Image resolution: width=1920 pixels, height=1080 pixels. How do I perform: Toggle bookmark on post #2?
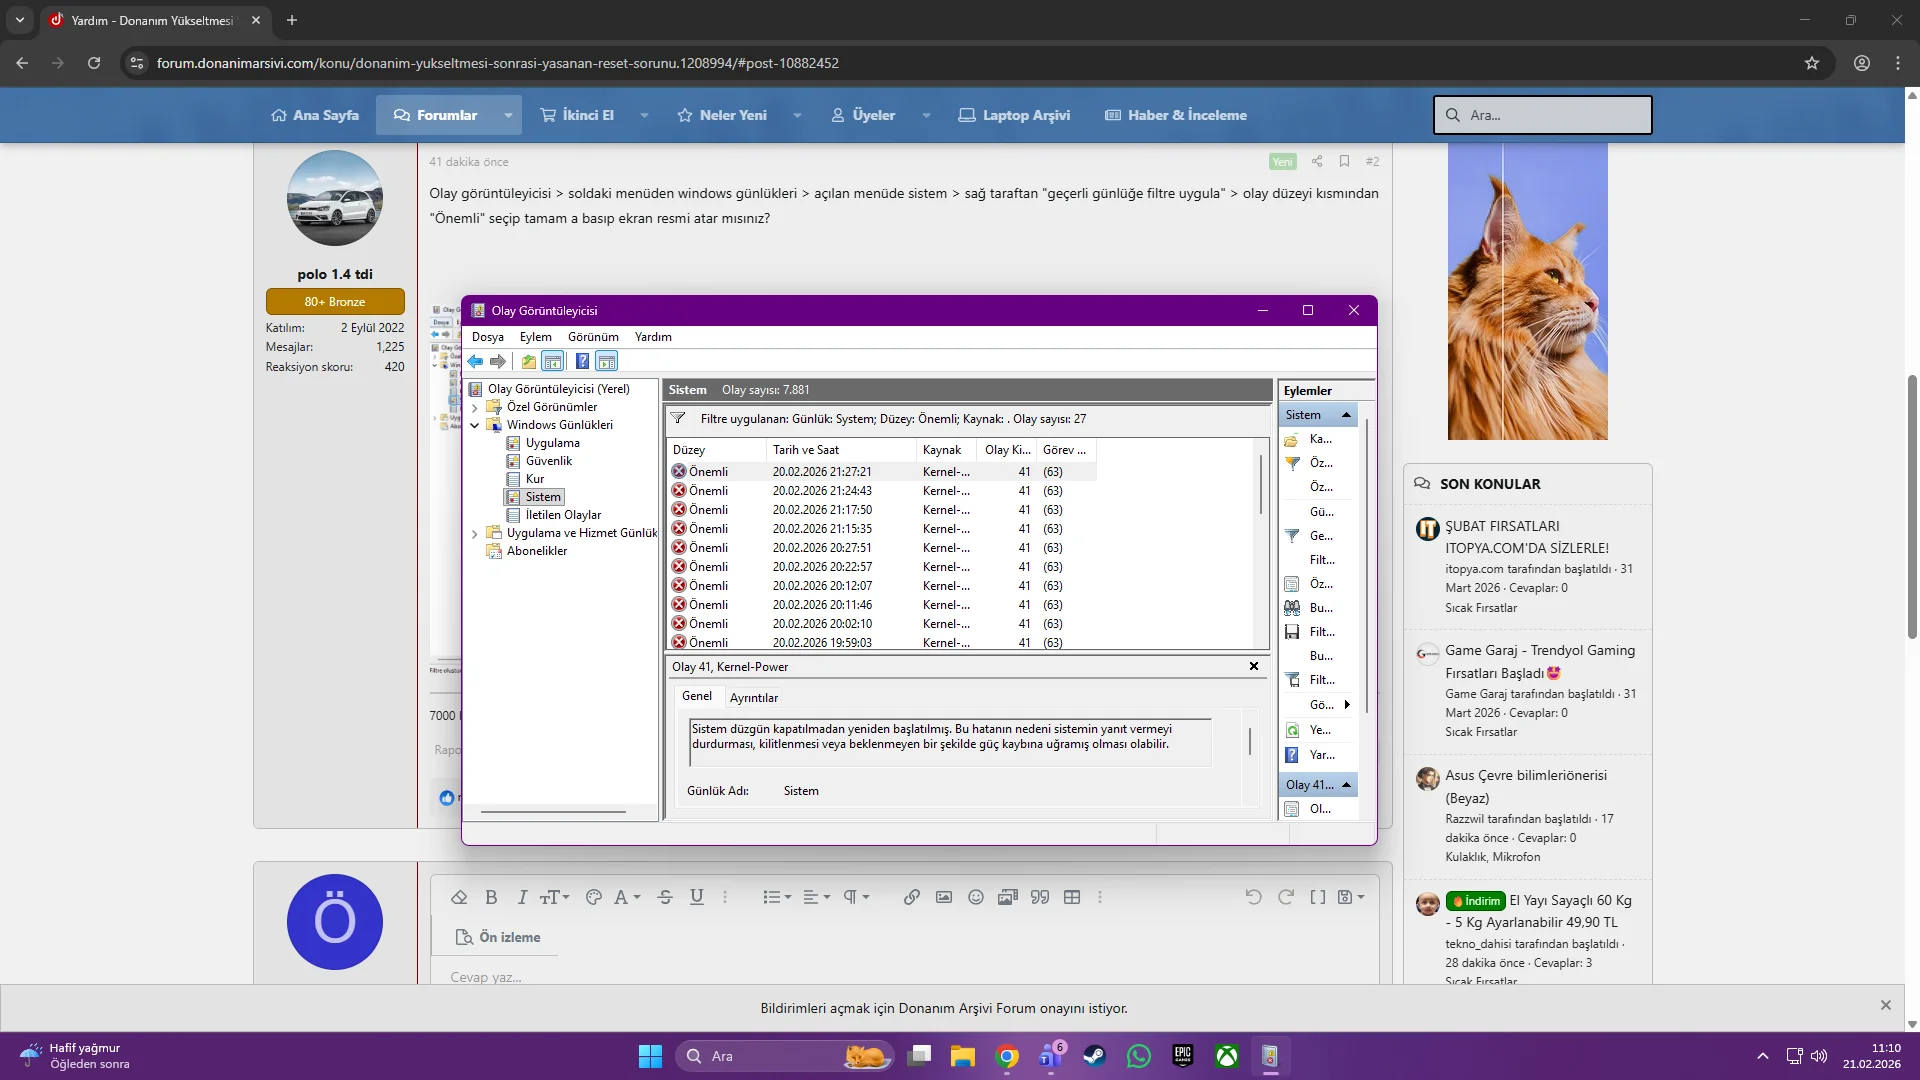[x=1345, y=161]
